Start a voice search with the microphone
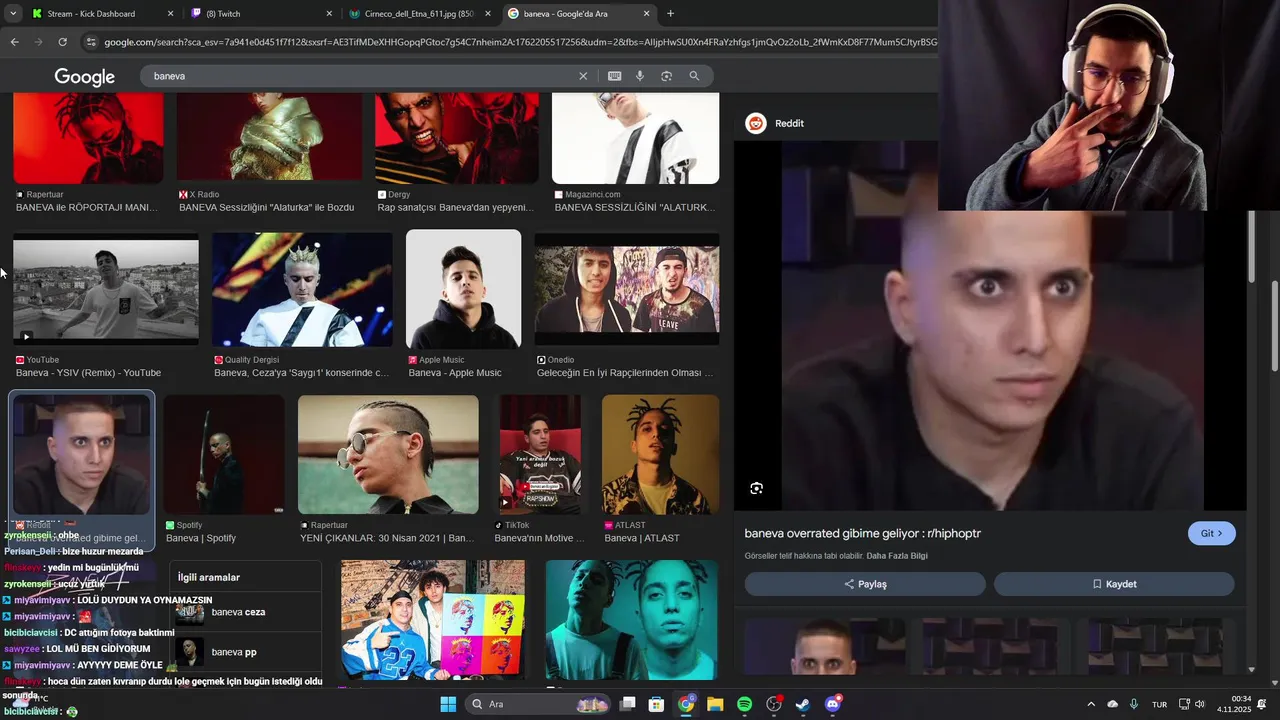The image size is (1280, 720). (640, 76)
